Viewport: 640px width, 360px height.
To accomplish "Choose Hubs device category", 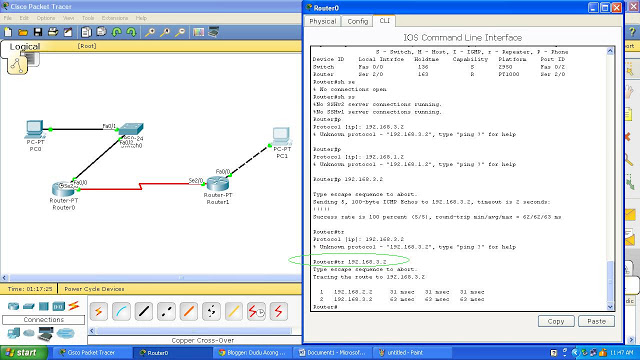I will pos(44,306).
